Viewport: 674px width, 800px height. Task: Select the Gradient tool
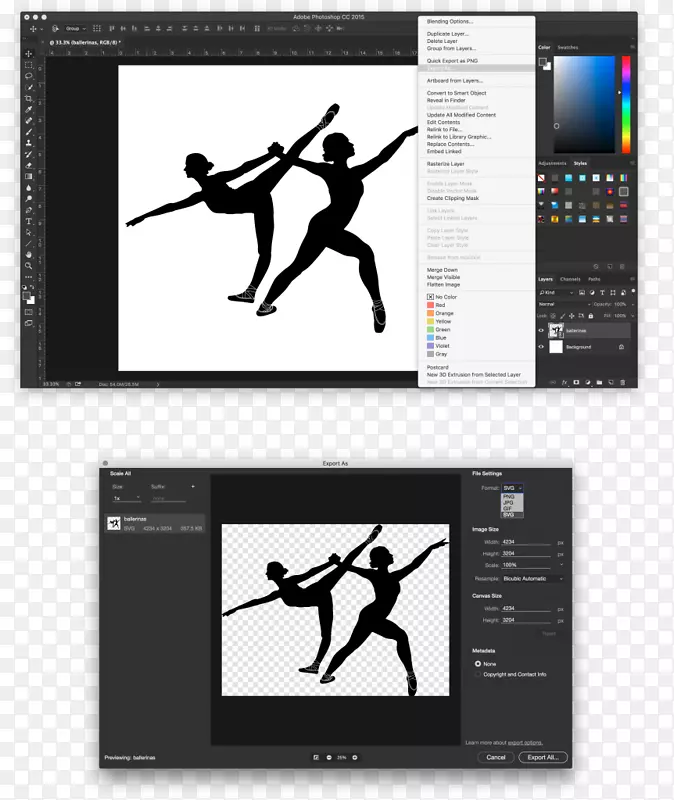coord(29,177)
